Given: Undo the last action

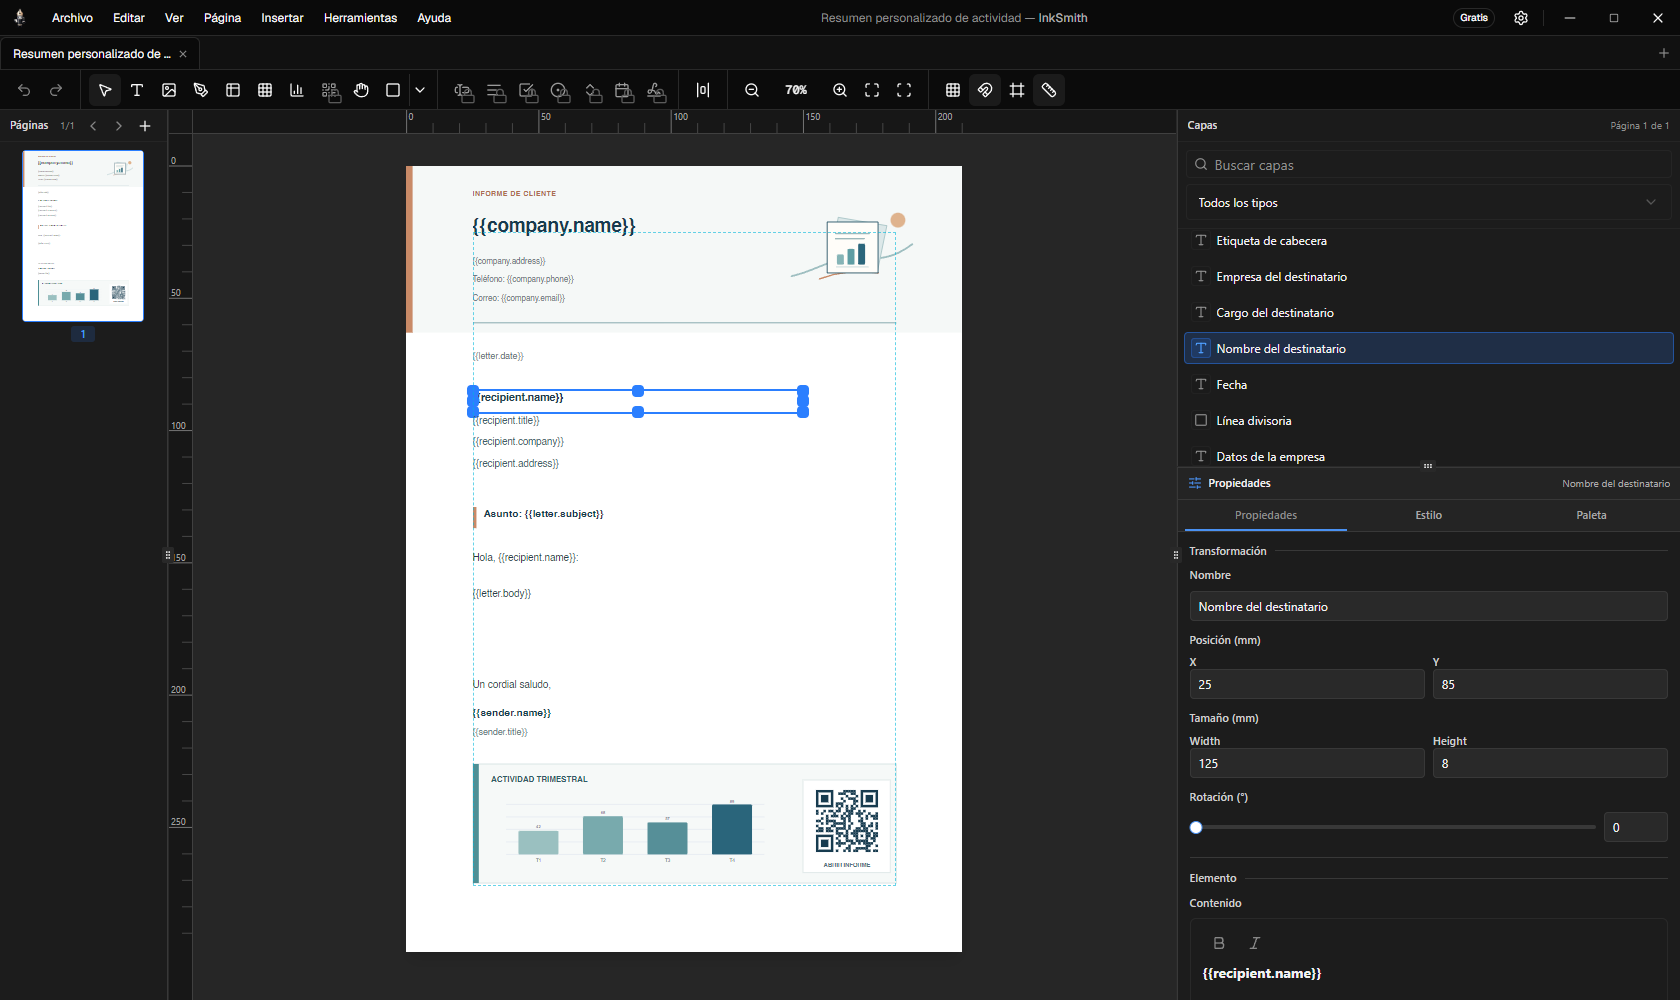Looking at the screenshot, I should (x=24, y=90).
